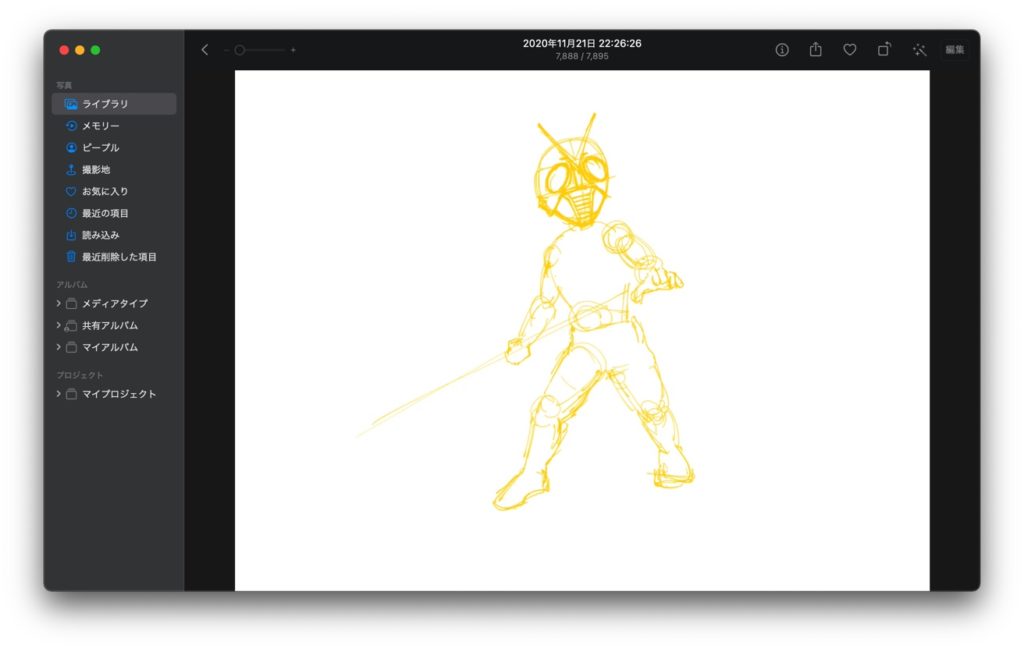Click the プロジェクト section header
1024x649 pixels.
pyautogui.click(x=80, y=375)
